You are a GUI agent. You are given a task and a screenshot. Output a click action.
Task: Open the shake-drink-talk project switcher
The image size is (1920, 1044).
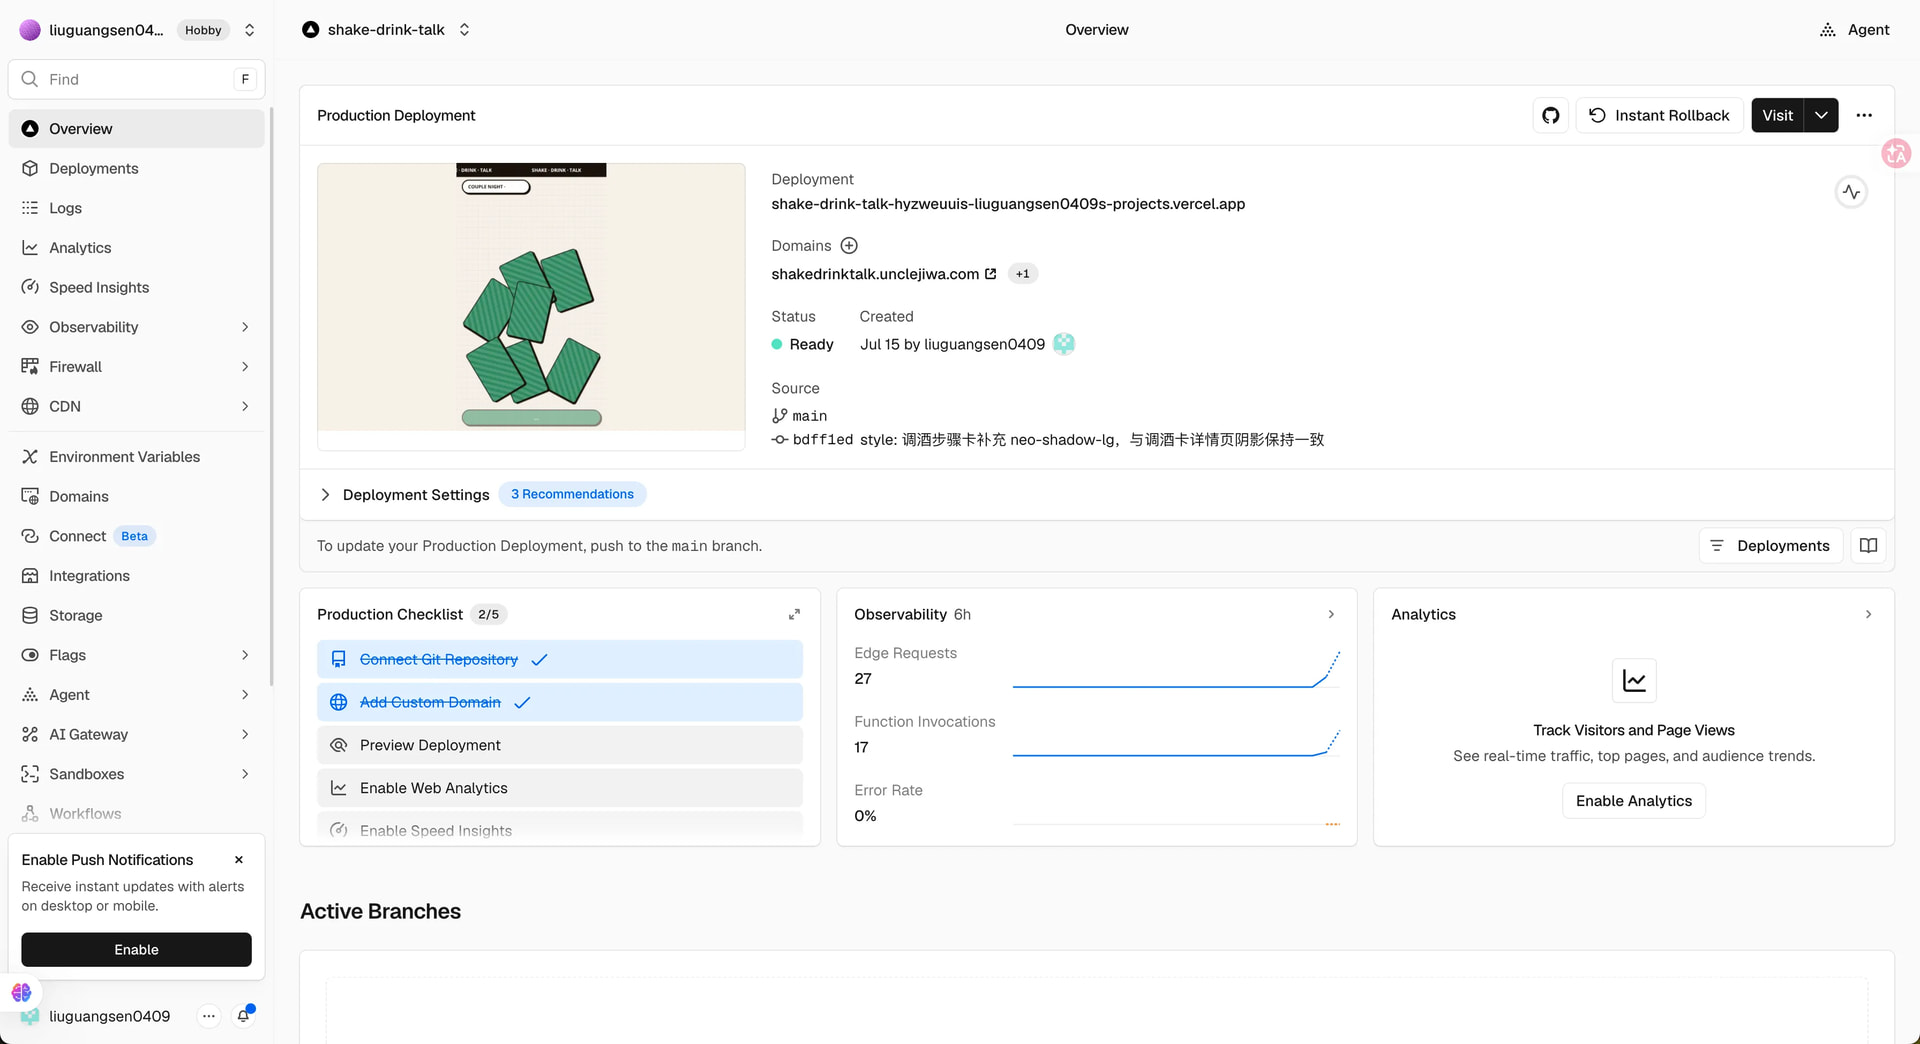click(464, 30)
